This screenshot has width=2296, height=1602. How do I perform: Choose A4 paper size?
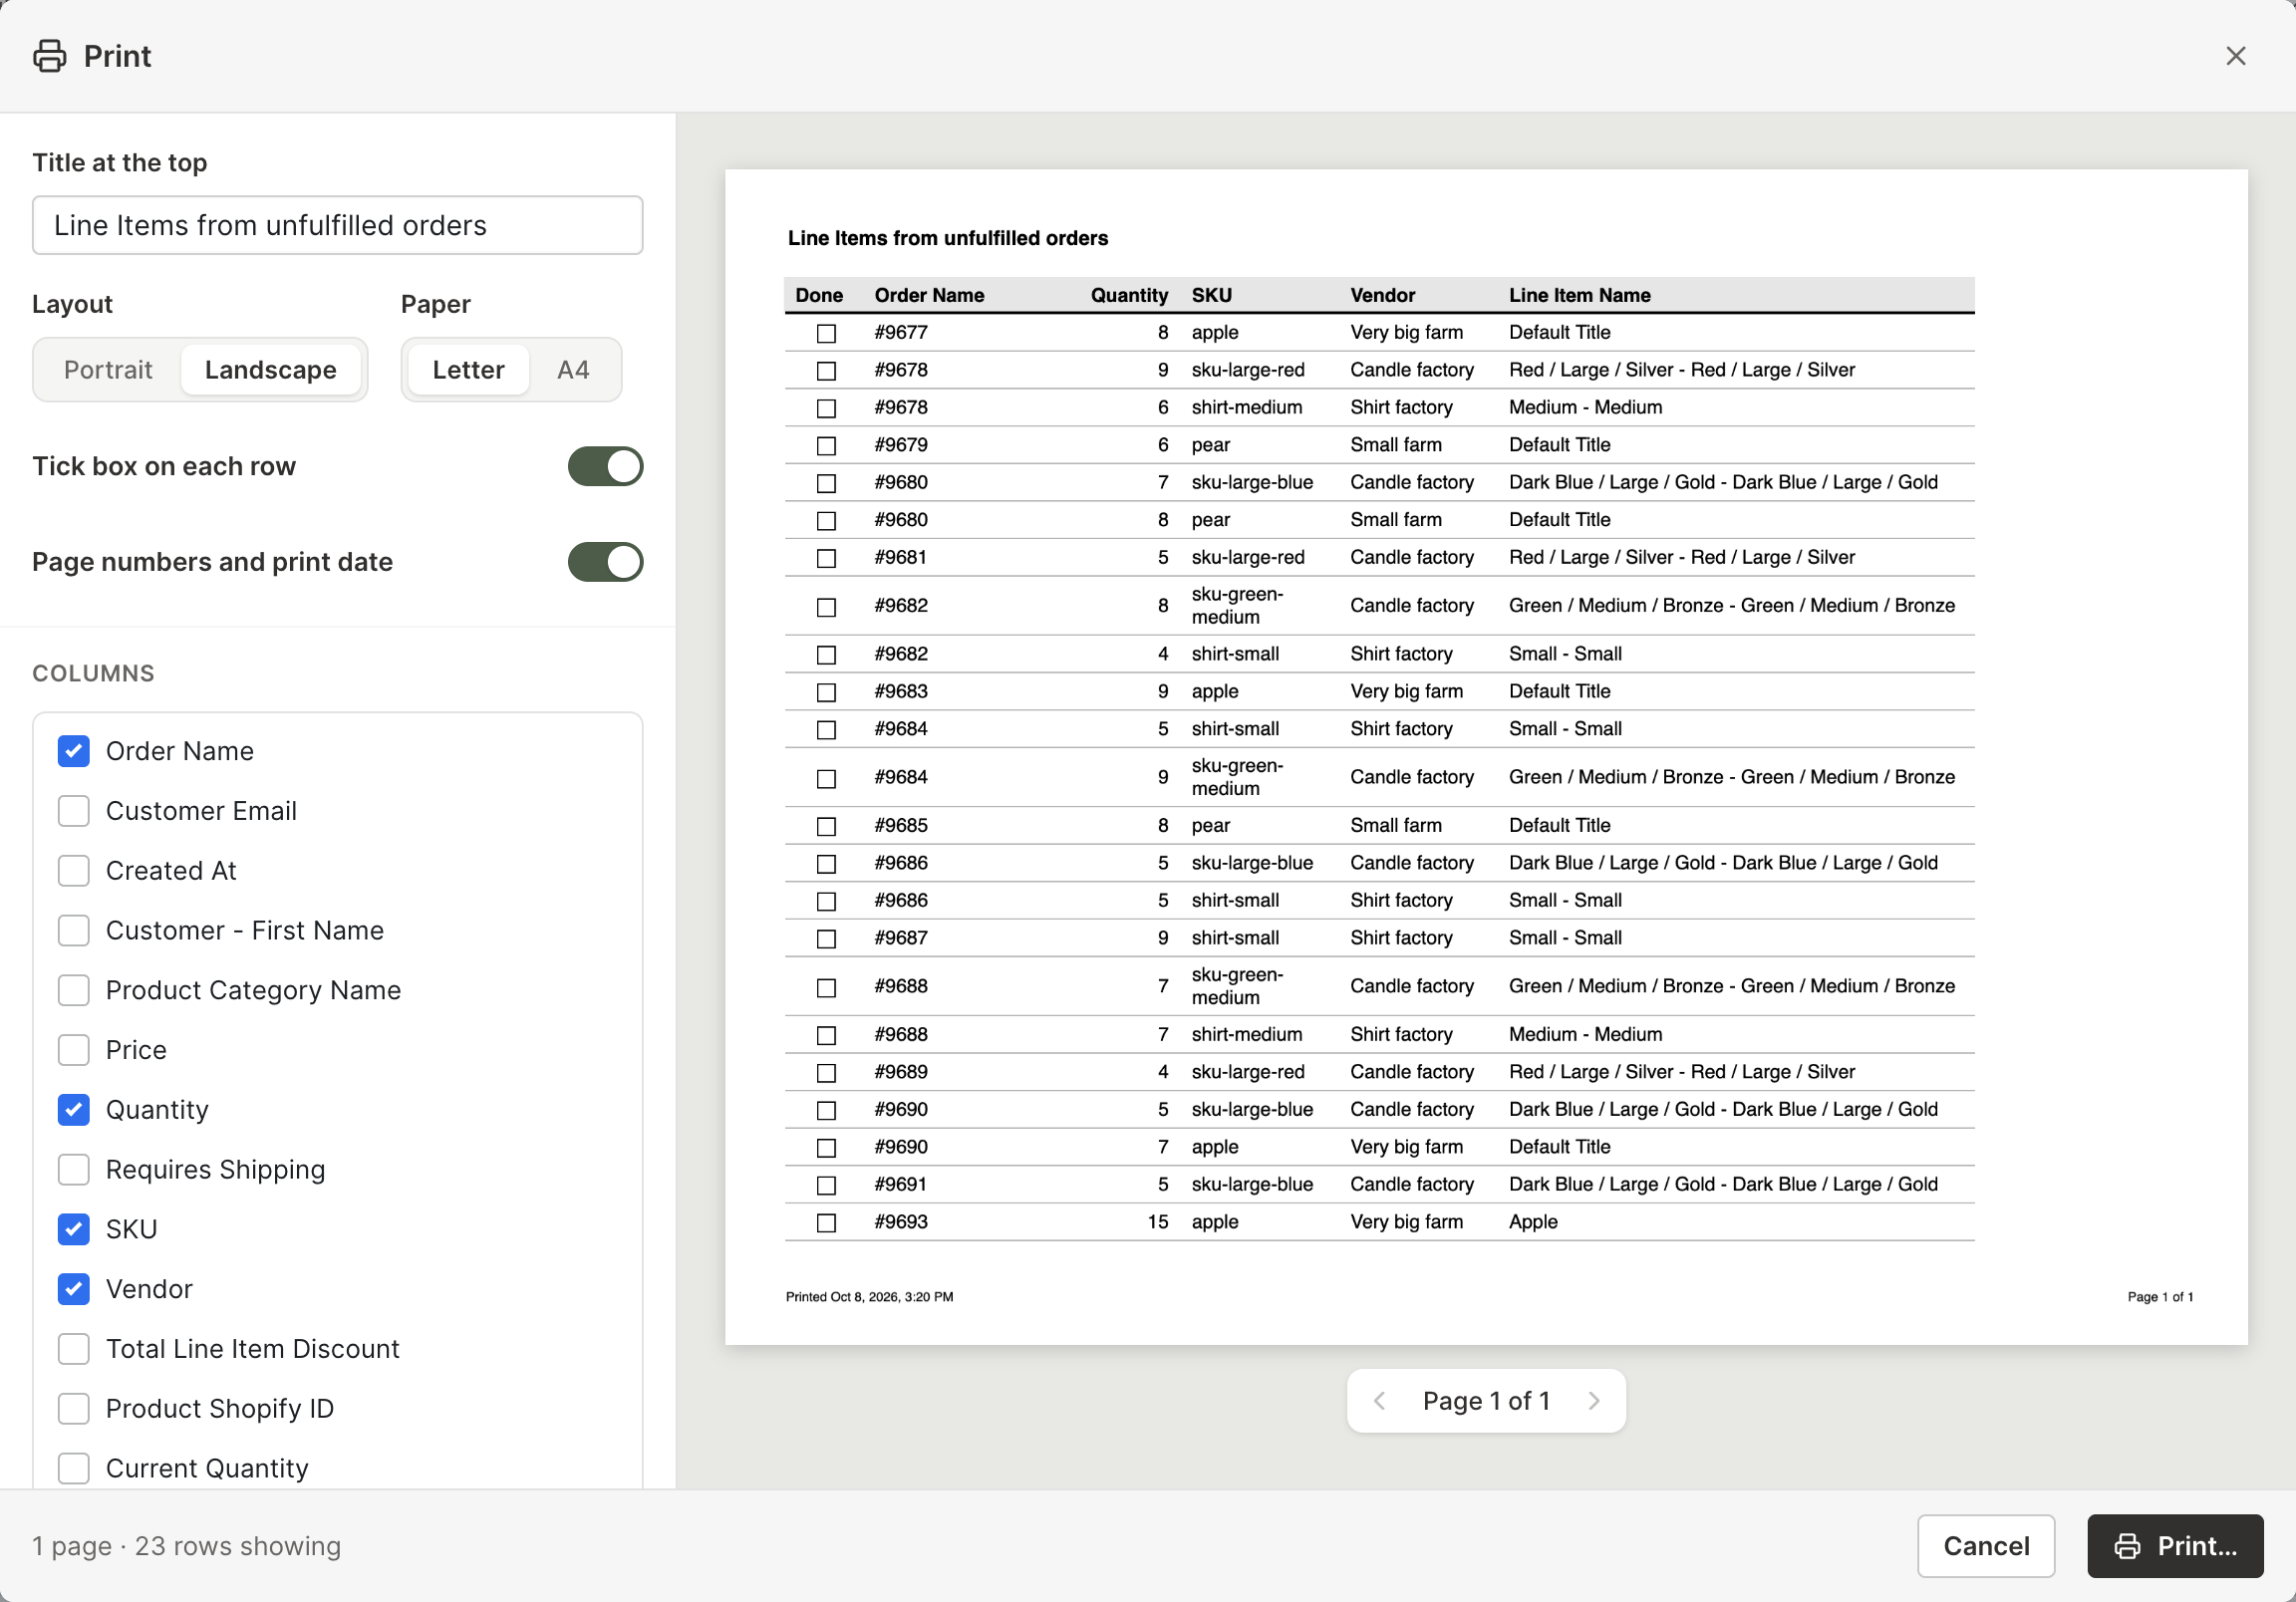click(573, 370)
